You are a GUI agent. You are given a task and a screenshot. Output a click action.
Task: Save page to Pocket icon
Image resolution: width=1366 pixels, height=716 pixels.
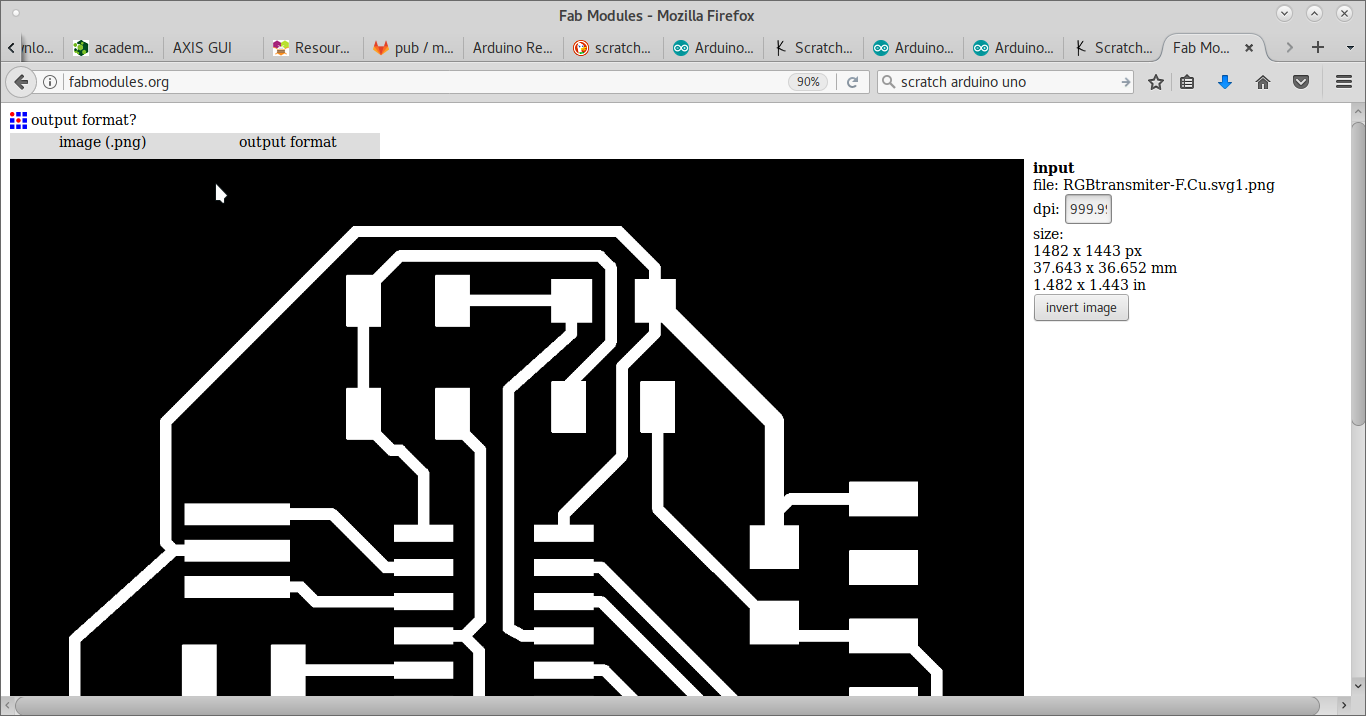(x=1301, y=82)
